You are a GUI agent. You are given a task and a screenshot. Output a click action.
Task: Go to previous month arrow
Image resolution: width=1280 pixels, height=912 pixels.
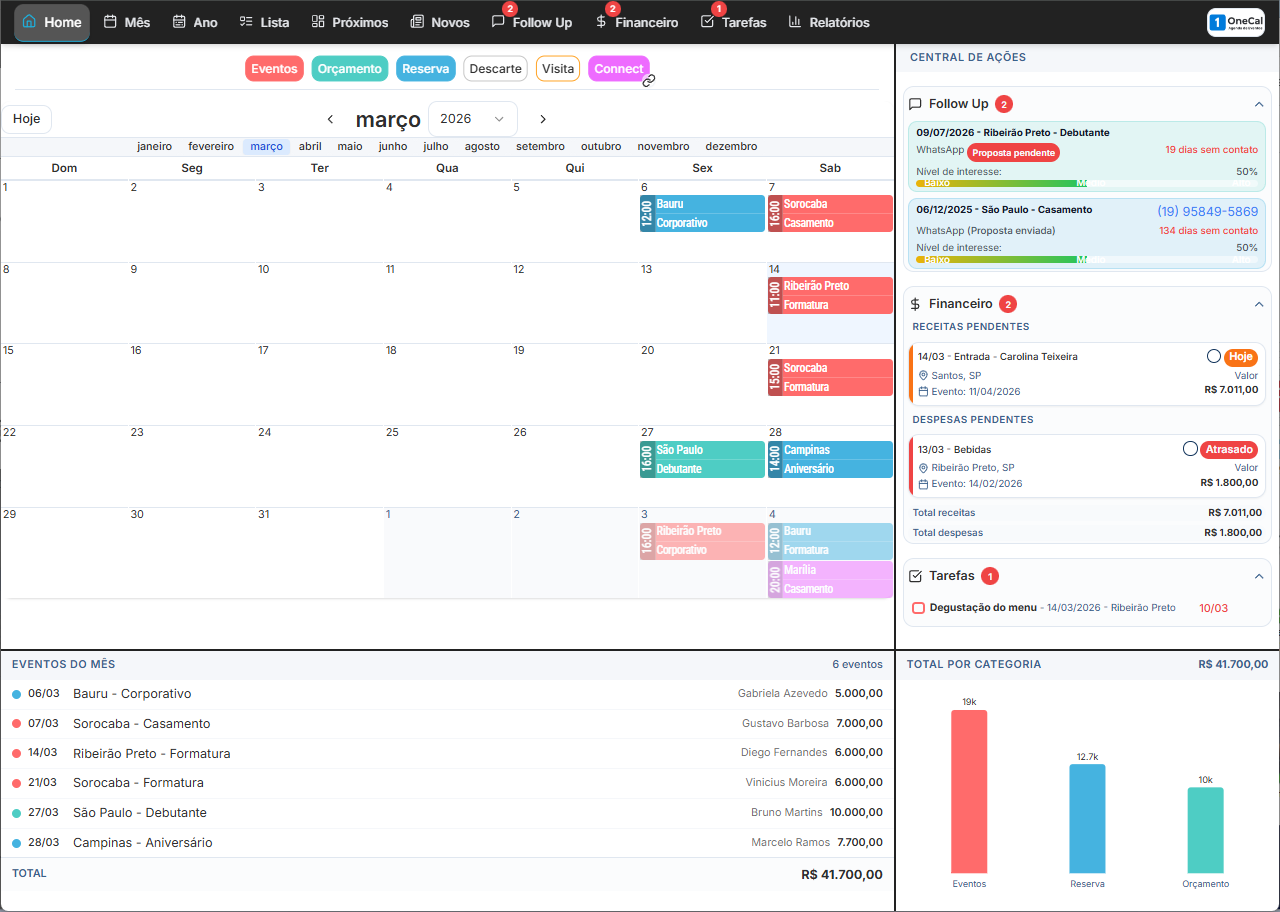click(331, 119)
